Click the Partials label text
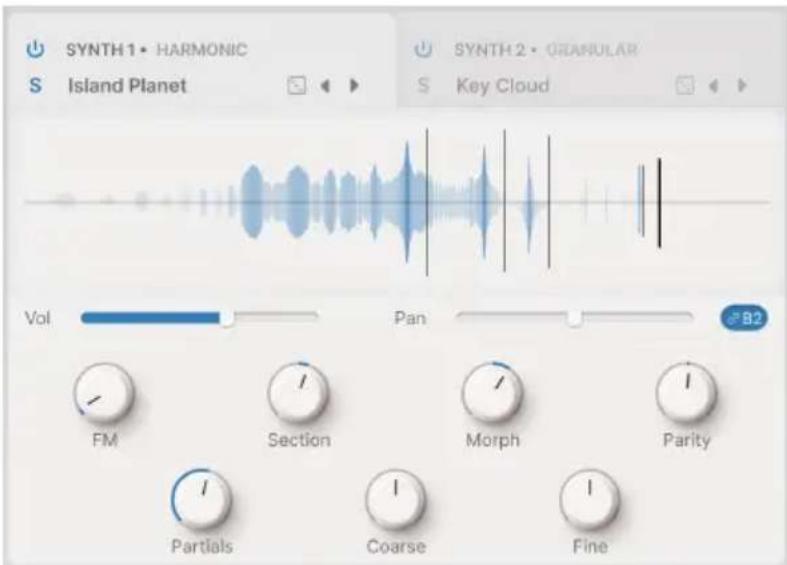The image size is (787, 565). point(202,546)
